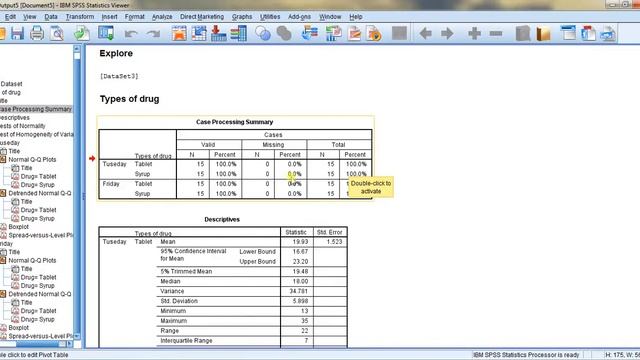Click the Print icon in toolbar
This screenshot has width=640, height=360.
coord(37,33)
